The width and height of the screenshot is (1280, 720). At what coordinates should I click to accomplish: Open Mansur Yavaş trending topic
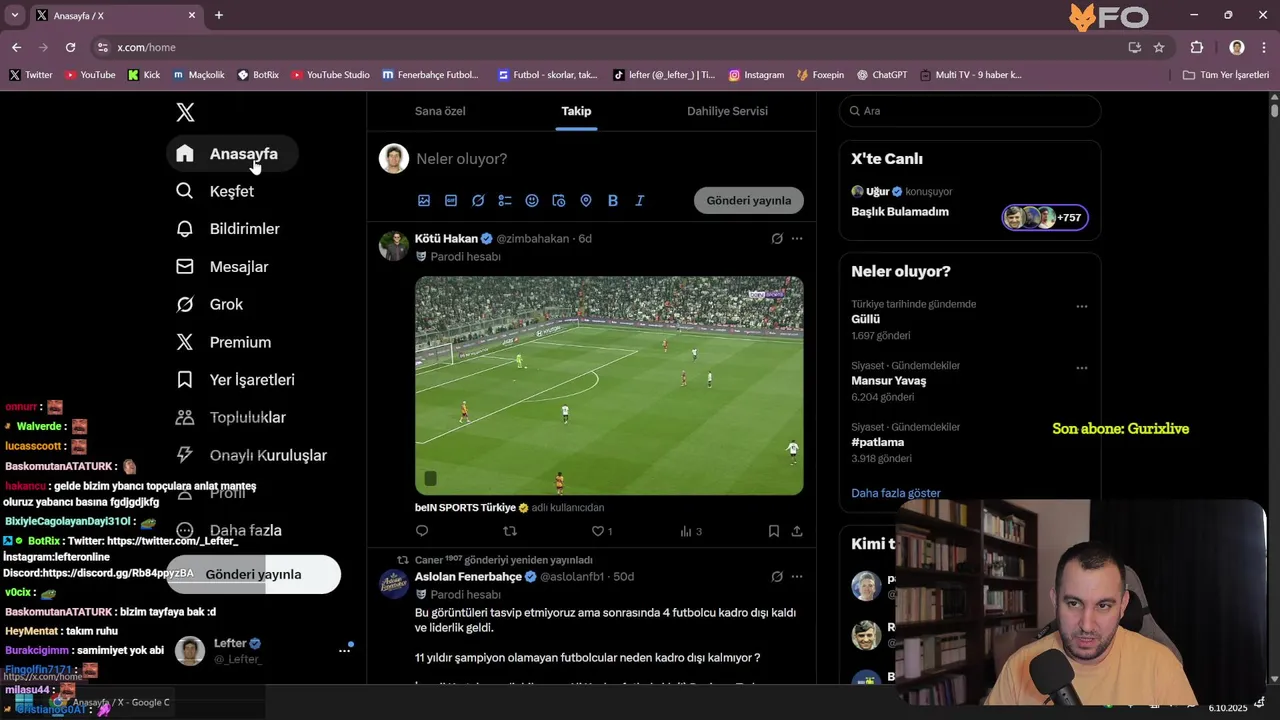pyautogui.click(x=889, y=381)
